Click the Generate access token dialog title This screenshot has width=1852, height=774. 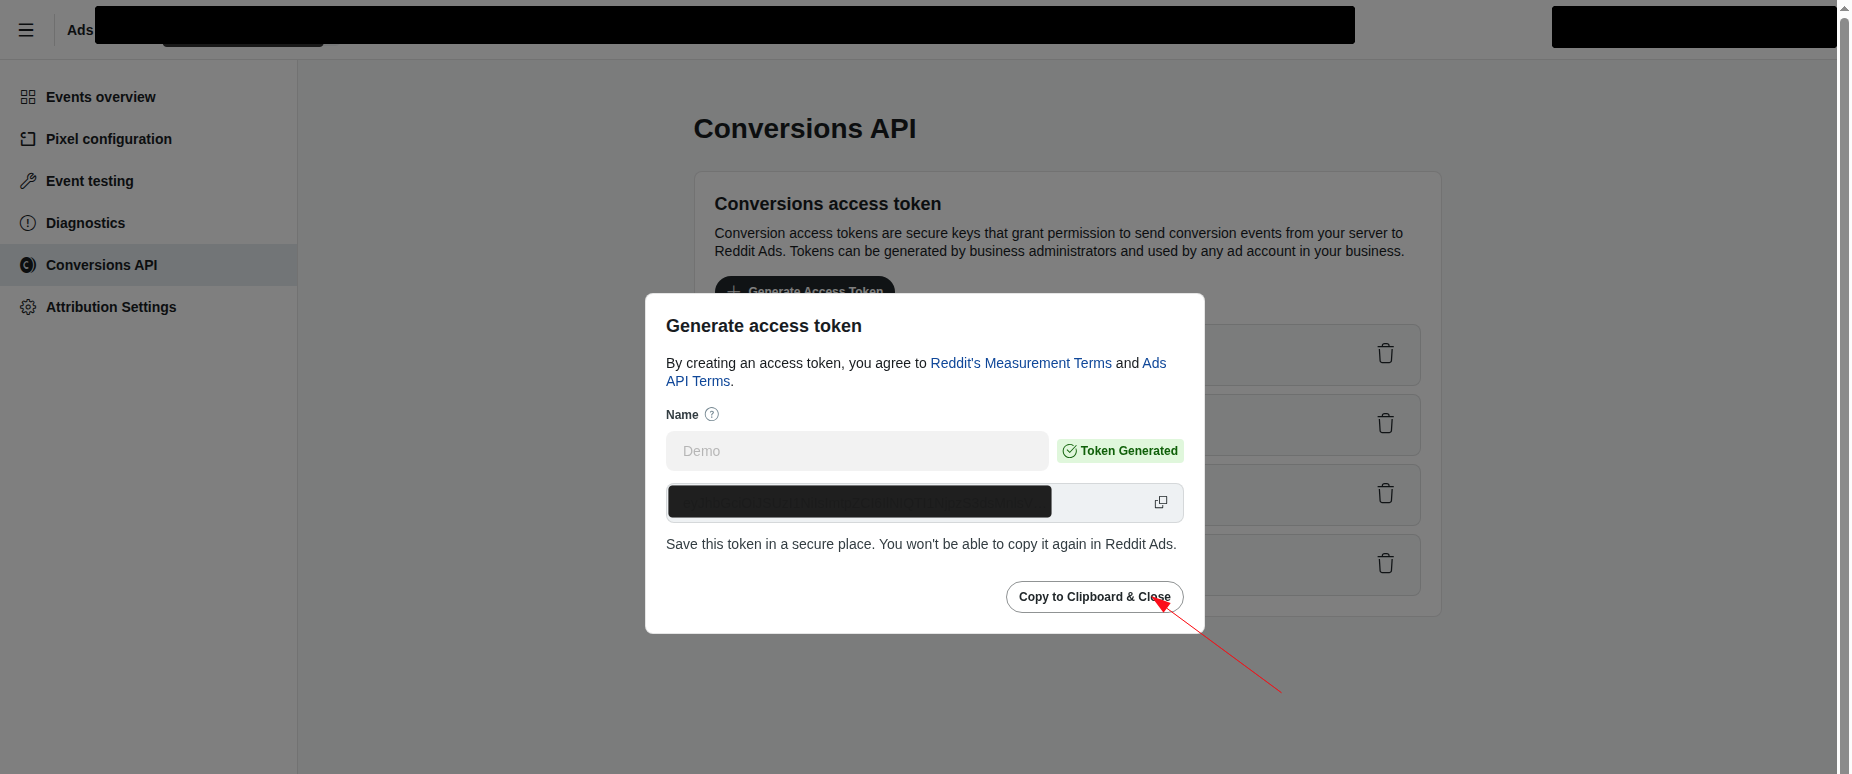pyautogui.click(x=764, y=326)
